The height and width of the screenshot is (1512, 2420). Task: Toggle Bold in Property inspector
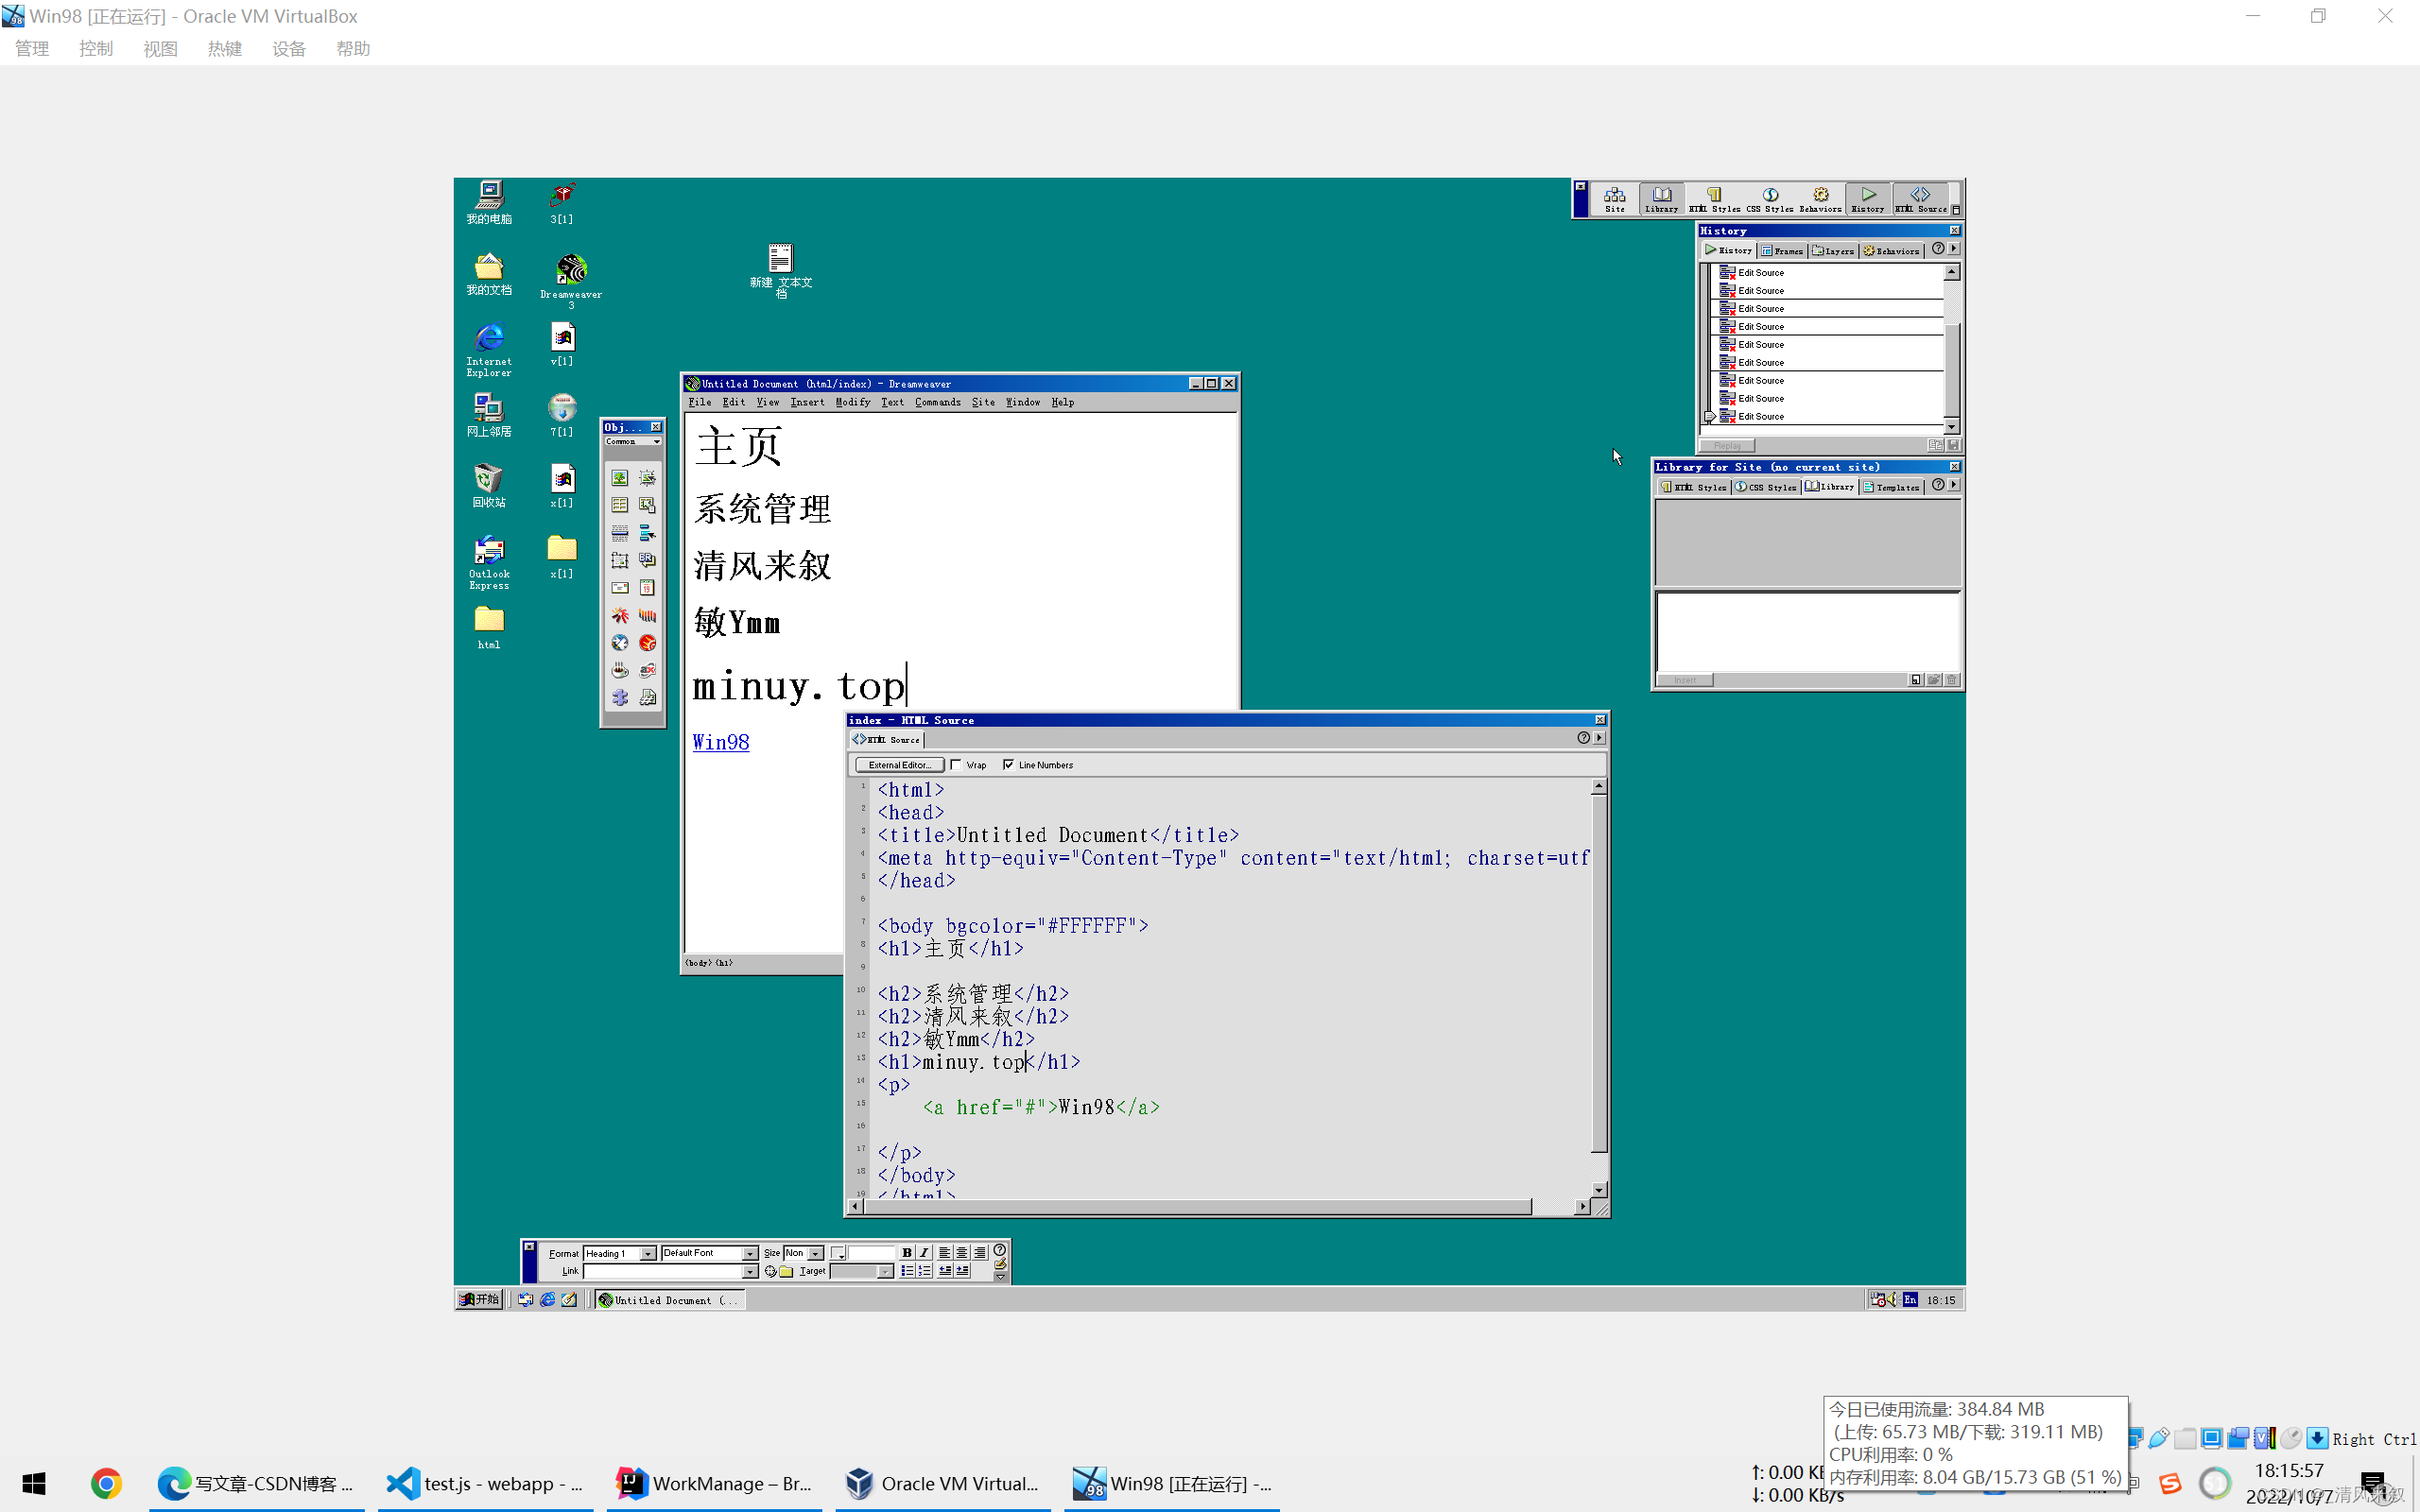point(908,1253)
